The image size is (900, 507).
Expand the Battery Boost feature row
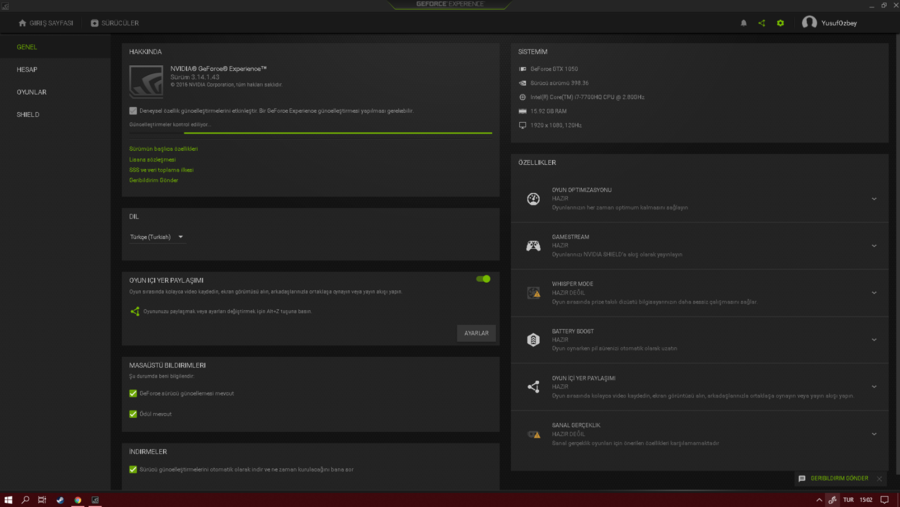(x=874, y=340)
